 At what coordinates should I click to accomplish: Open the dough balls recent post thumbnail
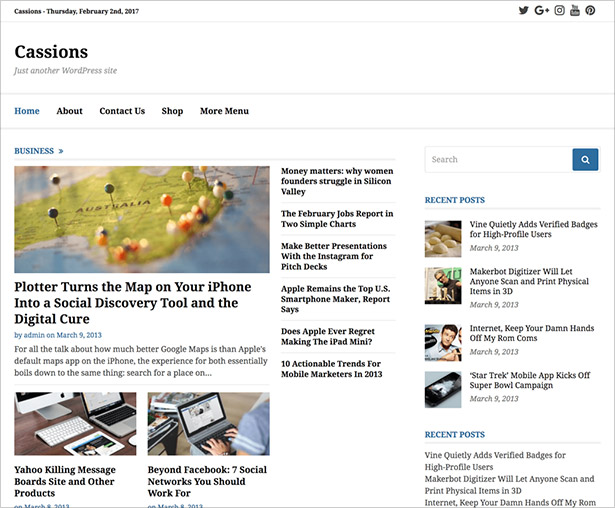coord(443,239)
